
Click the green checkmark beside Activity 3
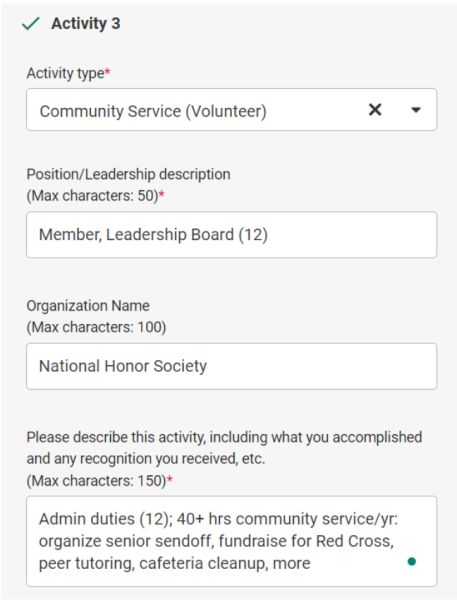pyautogui.click(x=31, y=24)
